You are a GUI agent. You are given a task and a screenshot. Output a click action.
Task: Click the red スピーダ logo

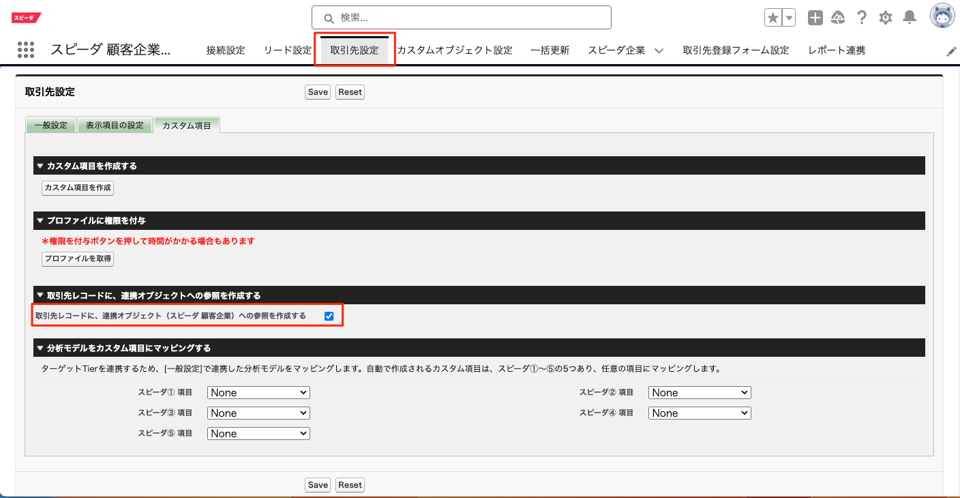[x=26, y=18]
